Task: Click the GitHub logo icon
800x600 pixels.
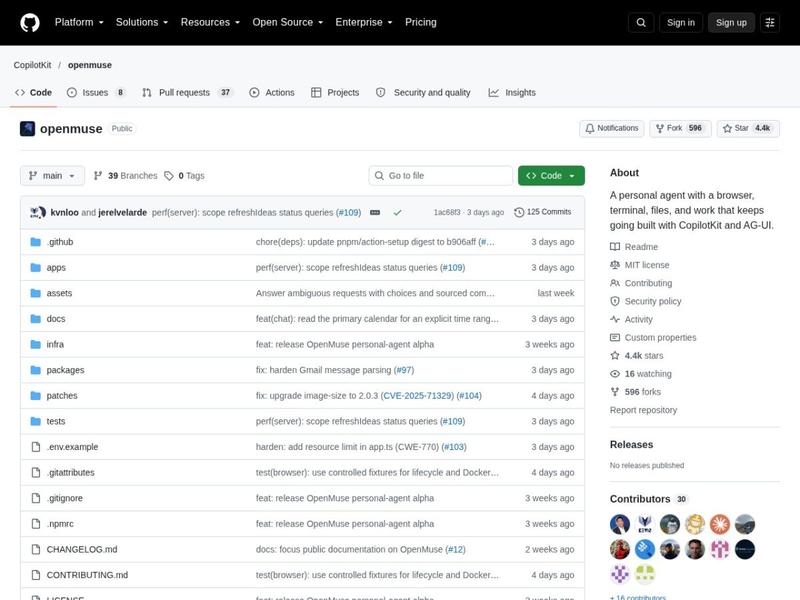Action: 30,22
